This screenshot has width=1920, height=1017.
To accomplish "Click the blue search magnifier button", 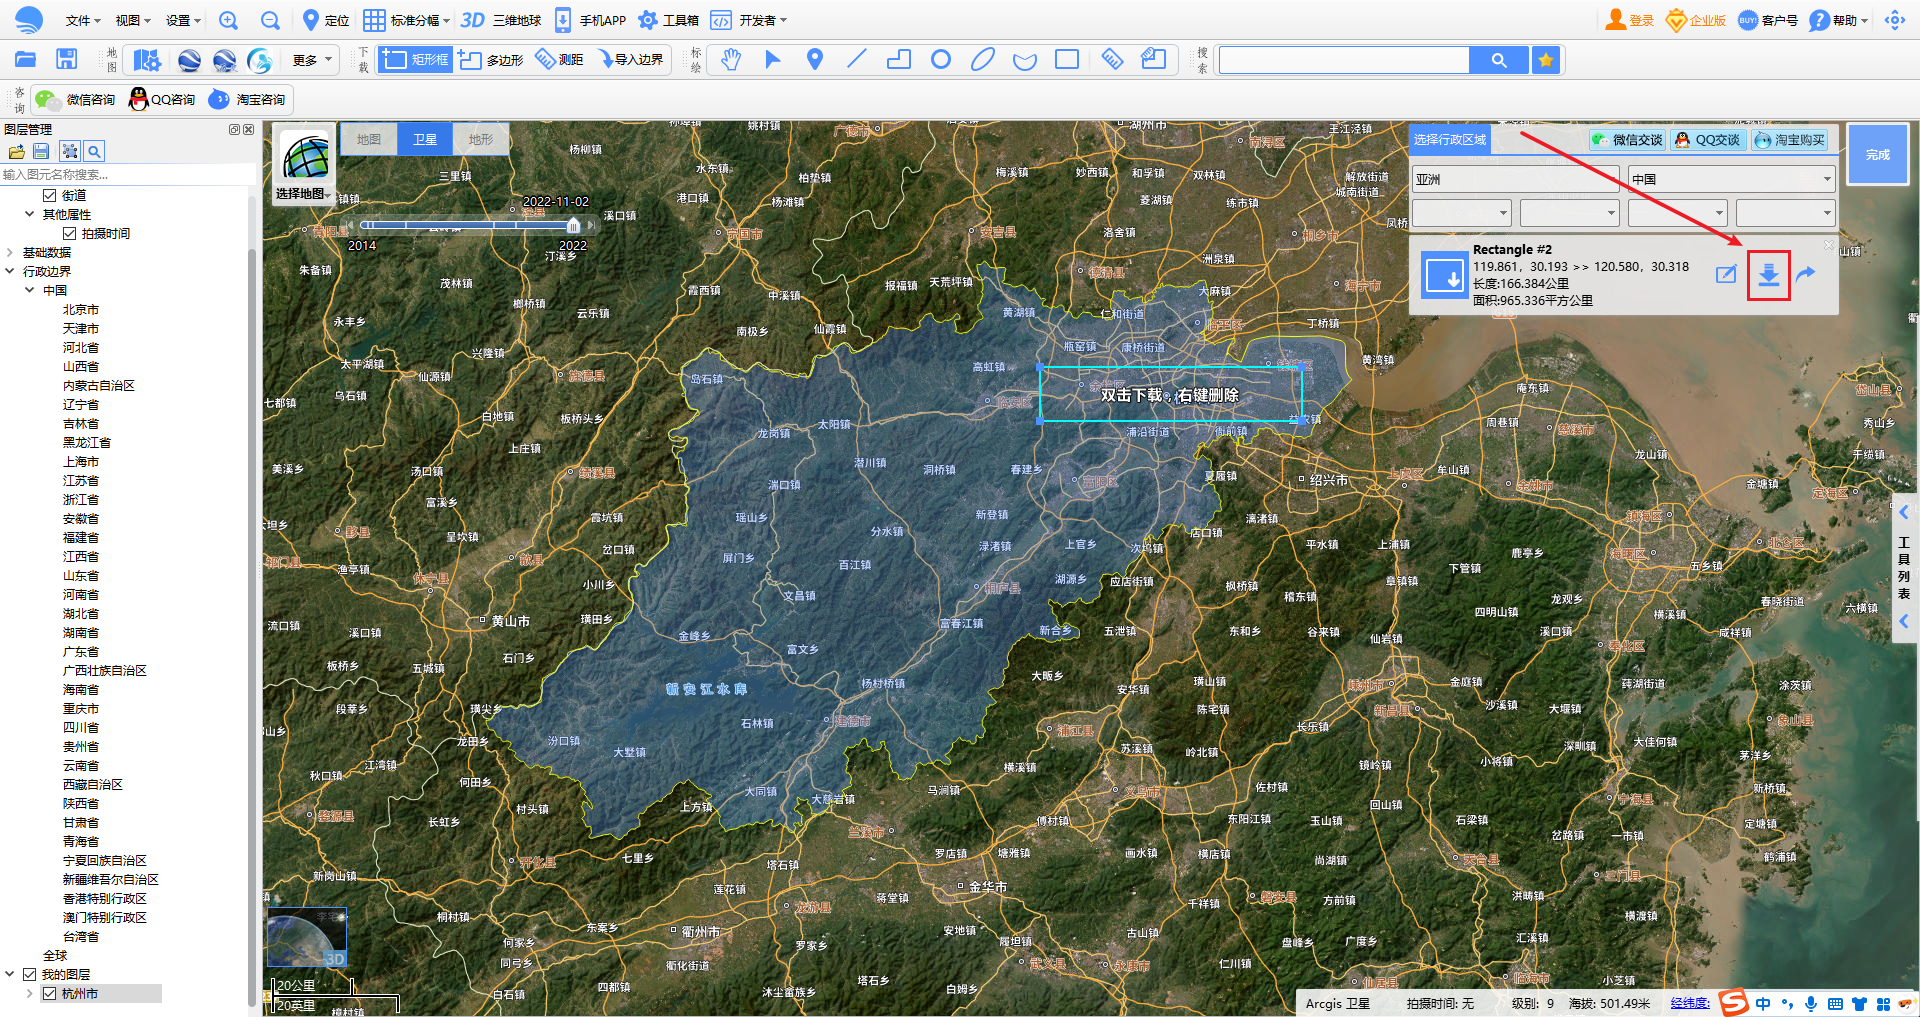I will [1498, 60].
